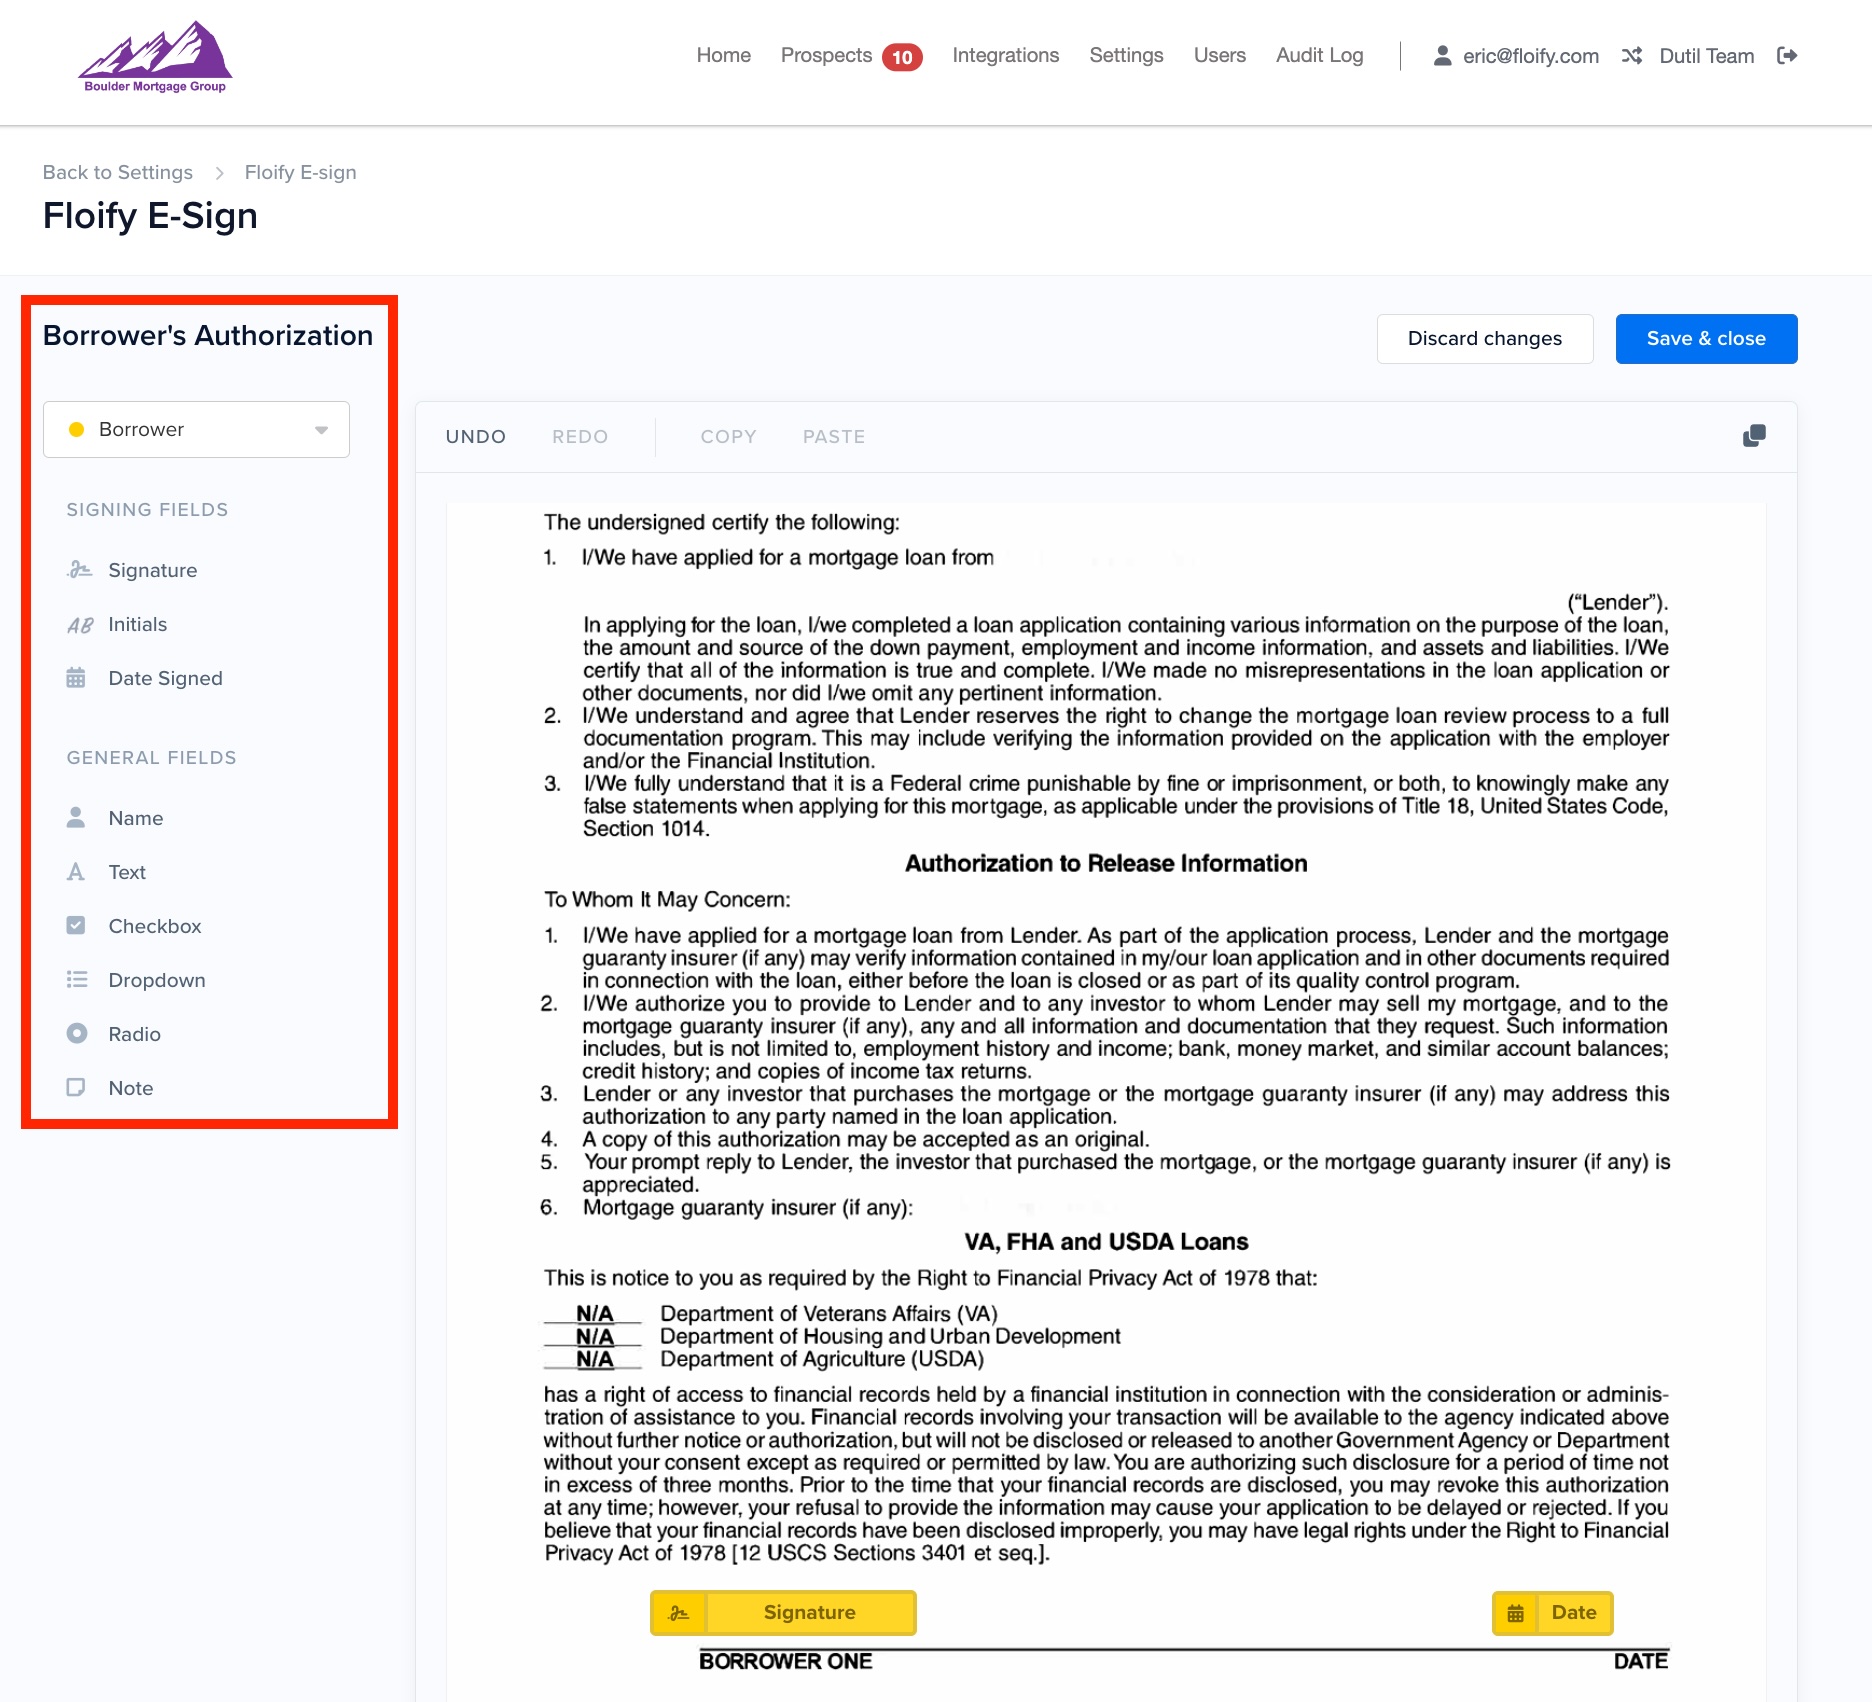This screenshot has height=1702, width=1872.
Task: Select the Name field person icon
Action: click(x=76, y=818)
